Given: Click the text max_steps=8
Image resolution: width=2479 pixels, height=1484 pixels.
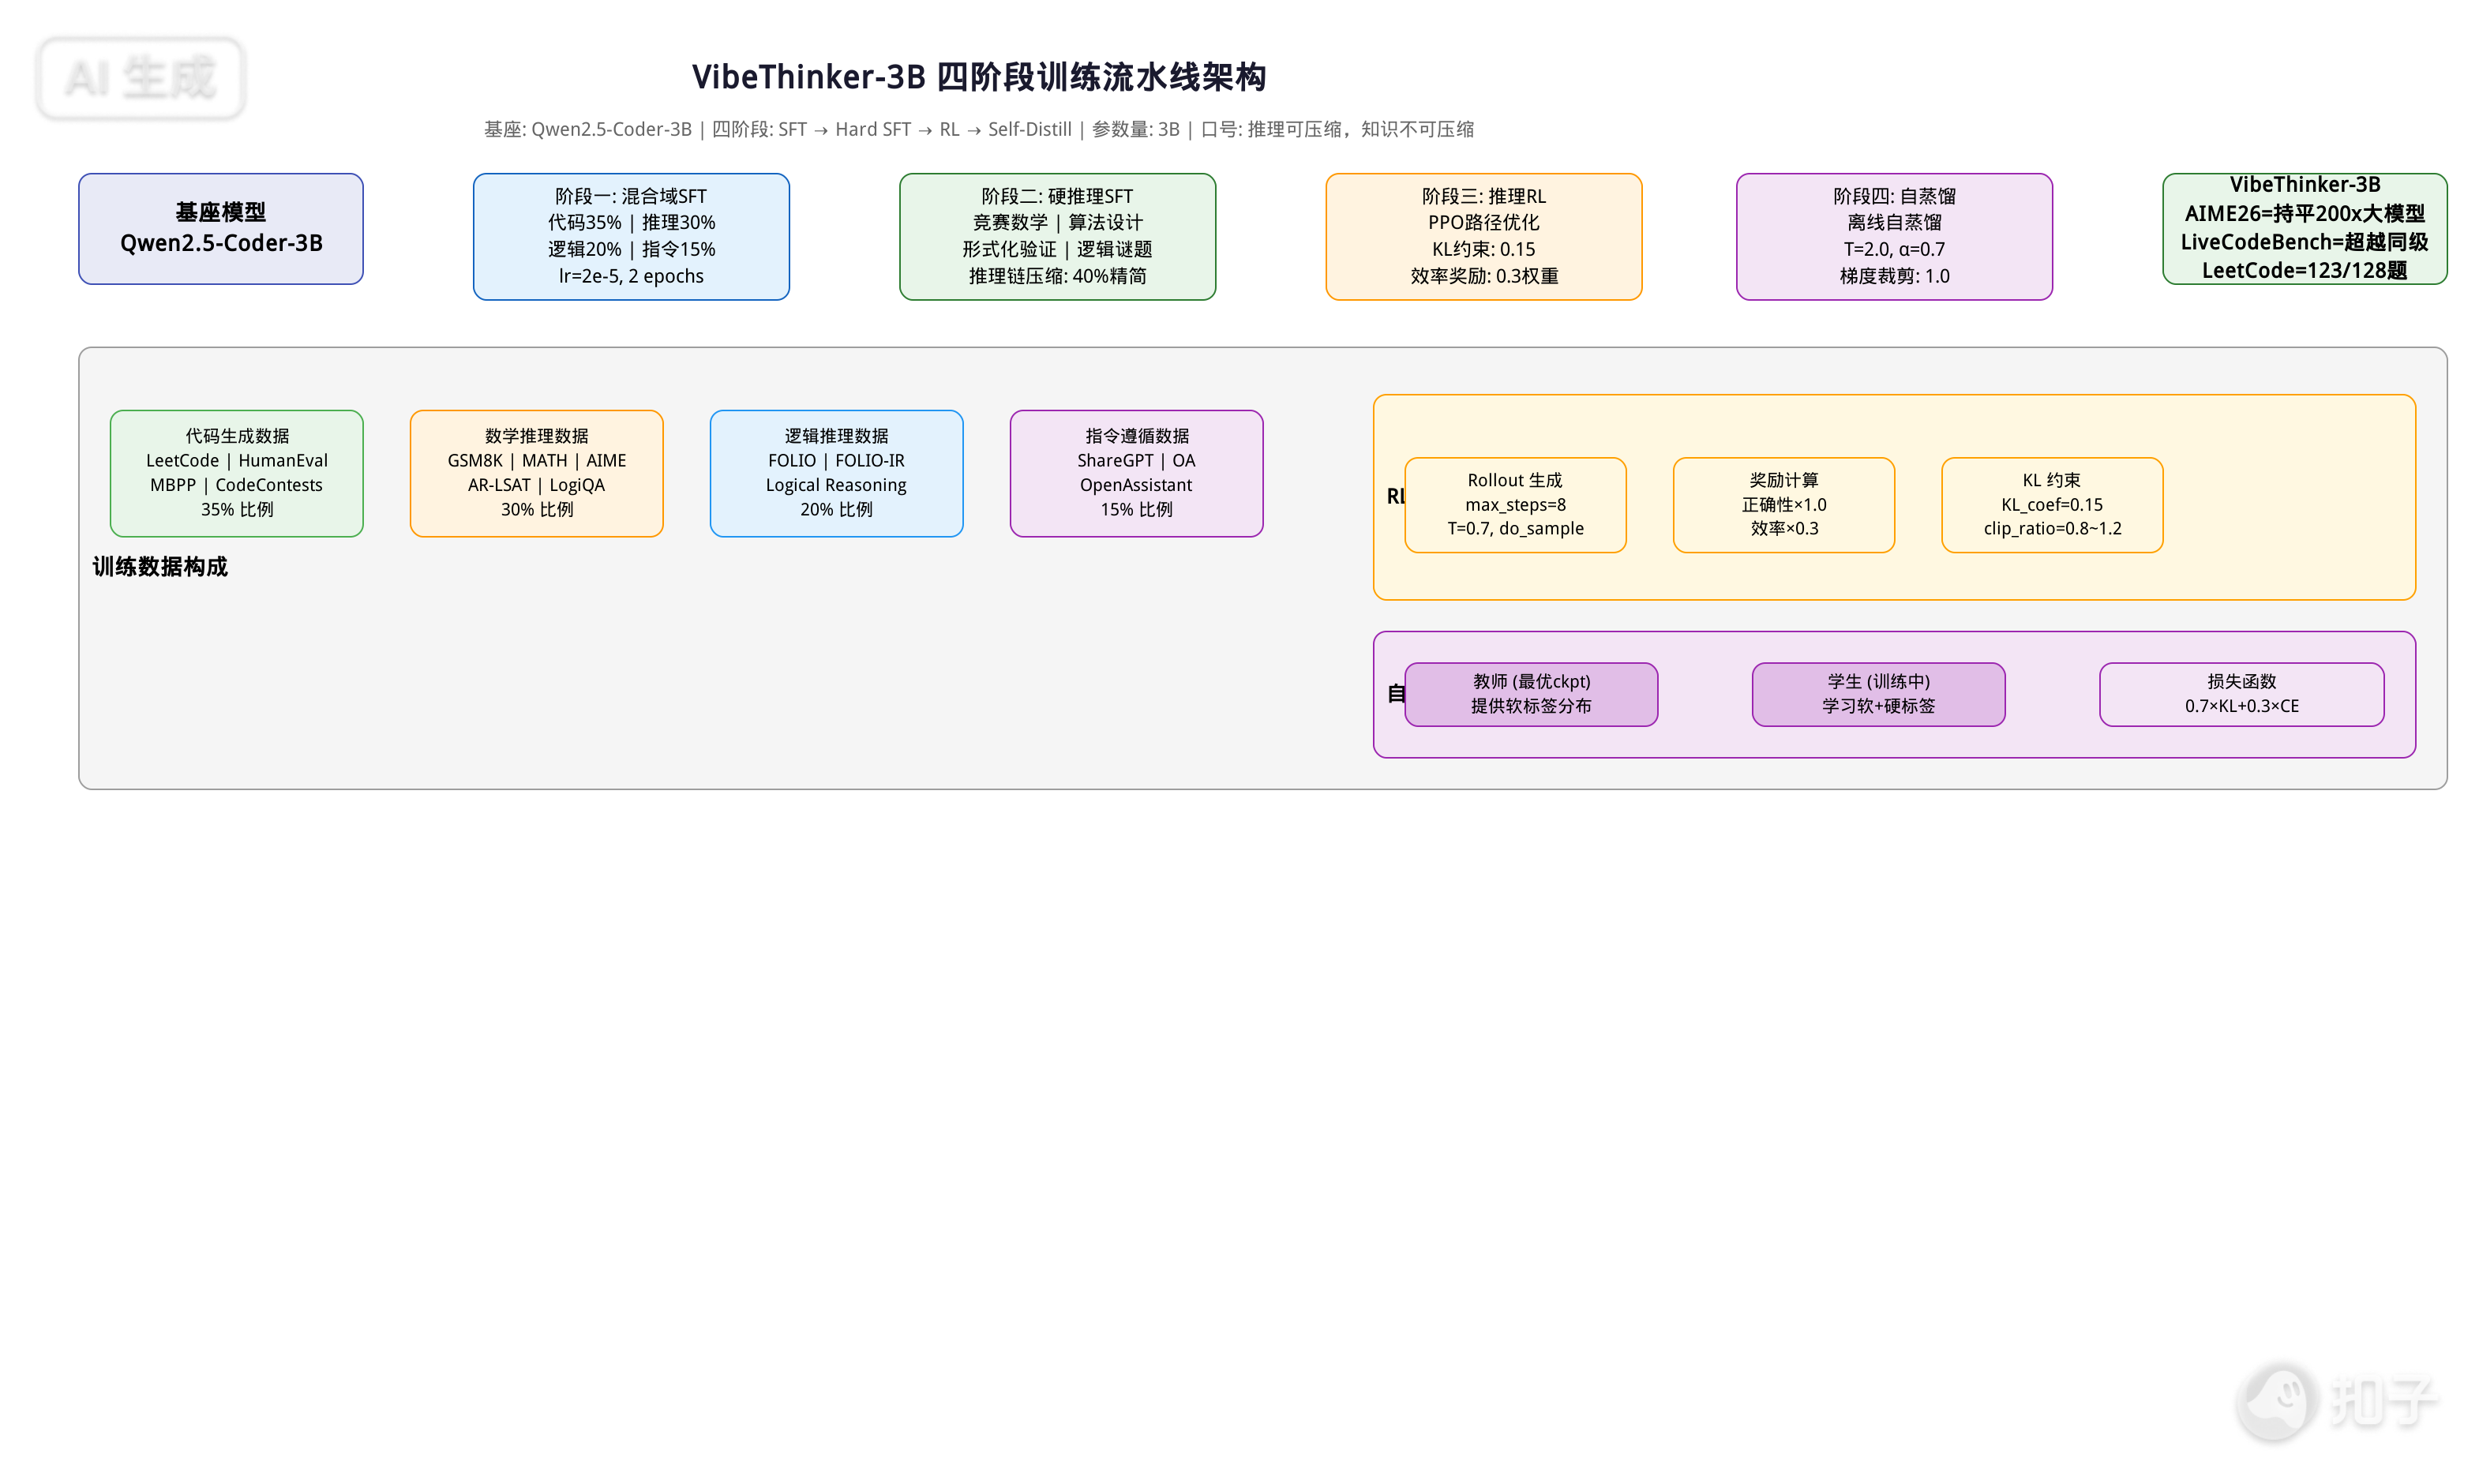Looking at the screenshot, I should [x=1515, y=505].
